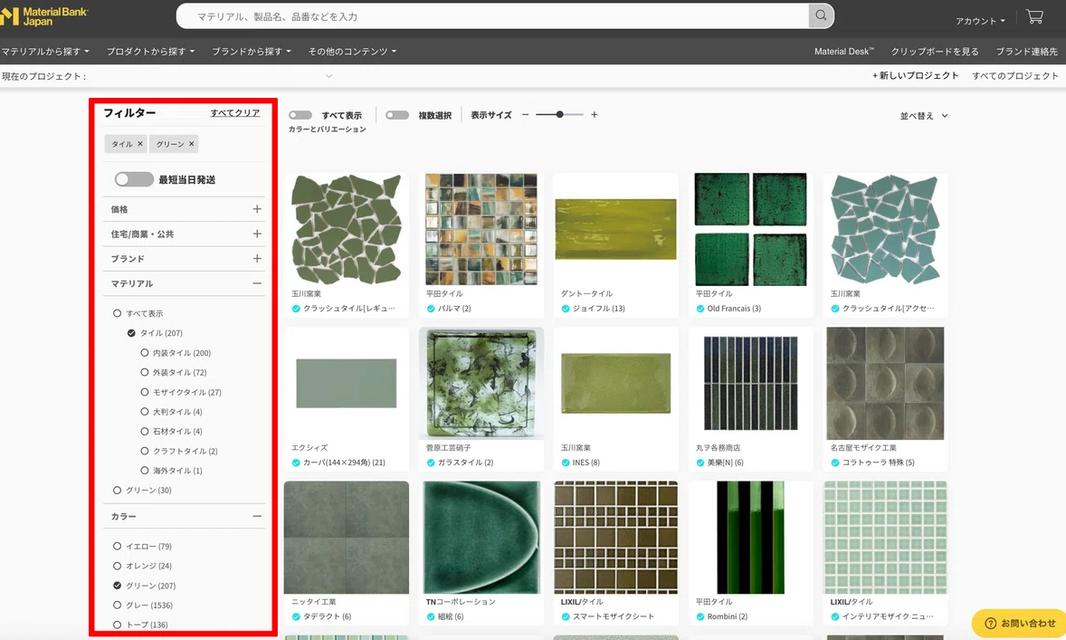Open the アカウント dropdown
This screenshot has width=1066, height=640.
(x=980, y=21)
